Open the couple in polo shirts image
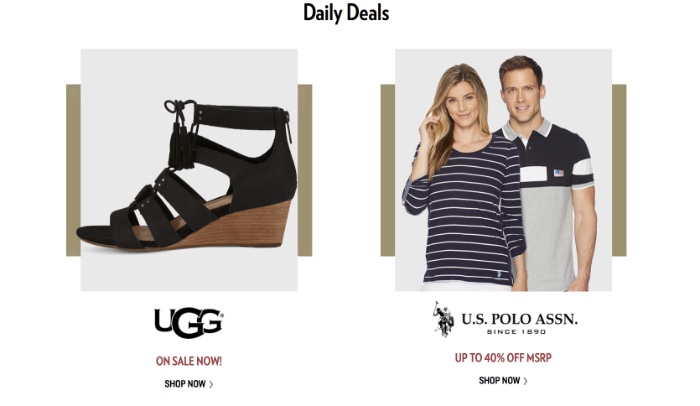 tap(503, 170)
